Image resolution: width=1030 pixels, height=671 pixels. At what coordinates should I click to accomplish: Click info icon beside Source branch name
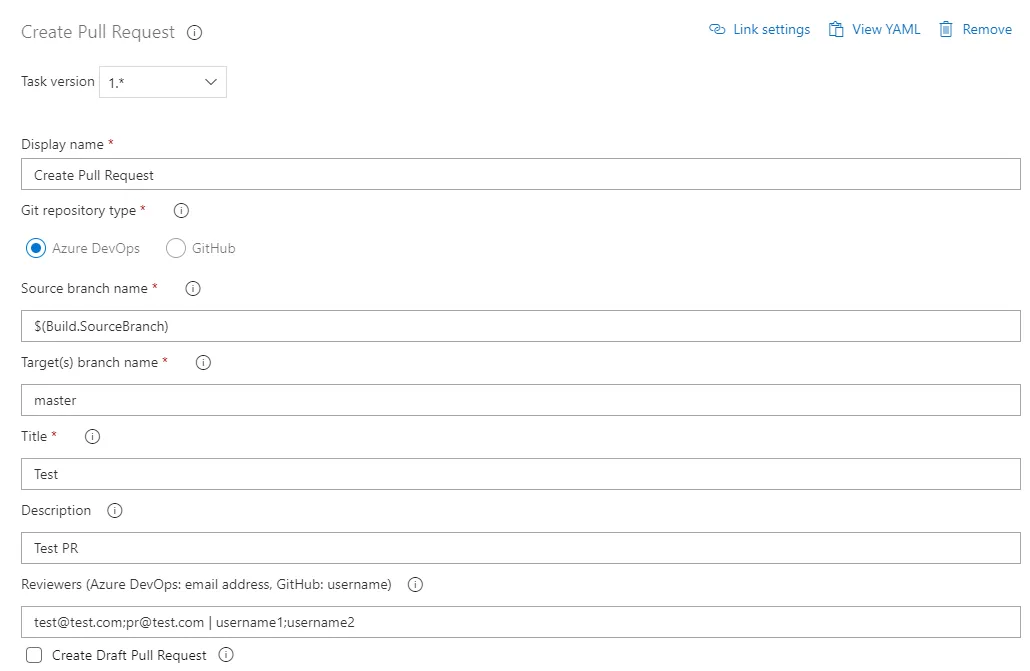click(193, 289)
